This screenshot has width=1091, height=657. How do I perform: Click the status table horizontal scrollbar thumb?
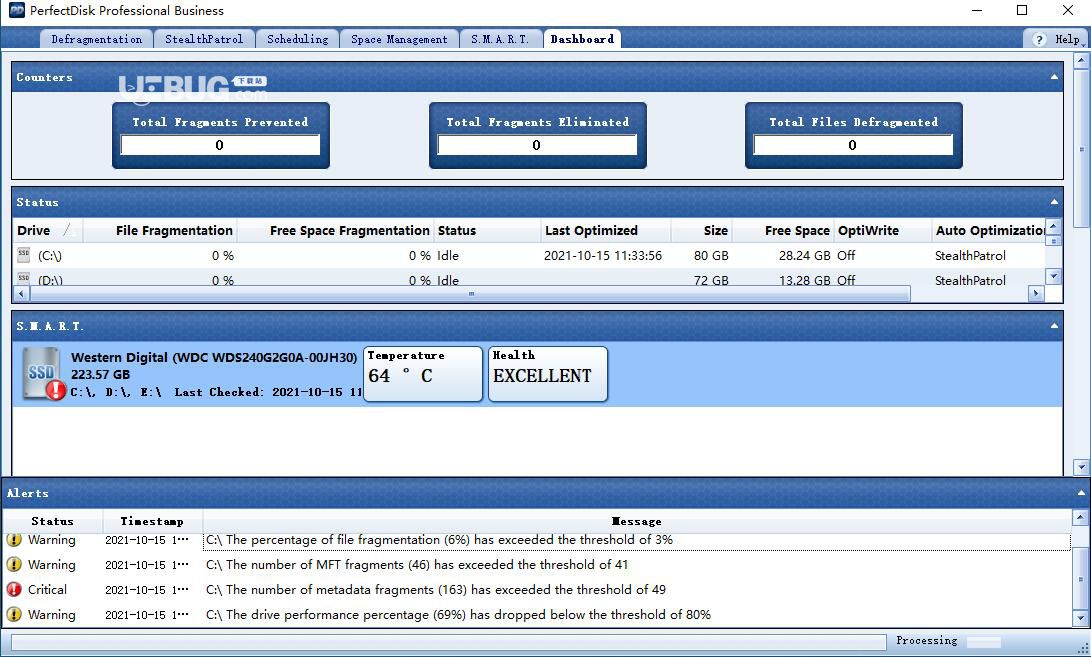coord(470,294)
